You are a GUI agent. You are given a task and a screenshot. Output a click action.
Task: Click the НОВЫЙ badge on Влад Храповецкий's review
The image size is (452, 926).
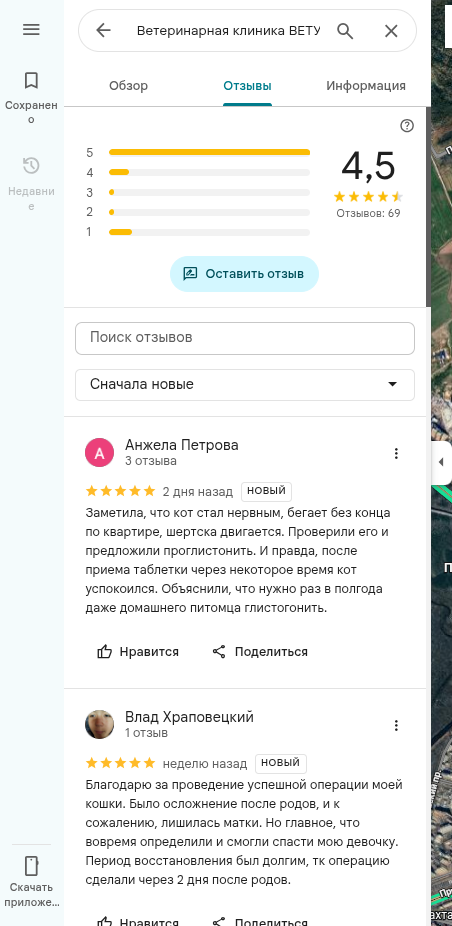pyautogui.click(x=281, y=763)
